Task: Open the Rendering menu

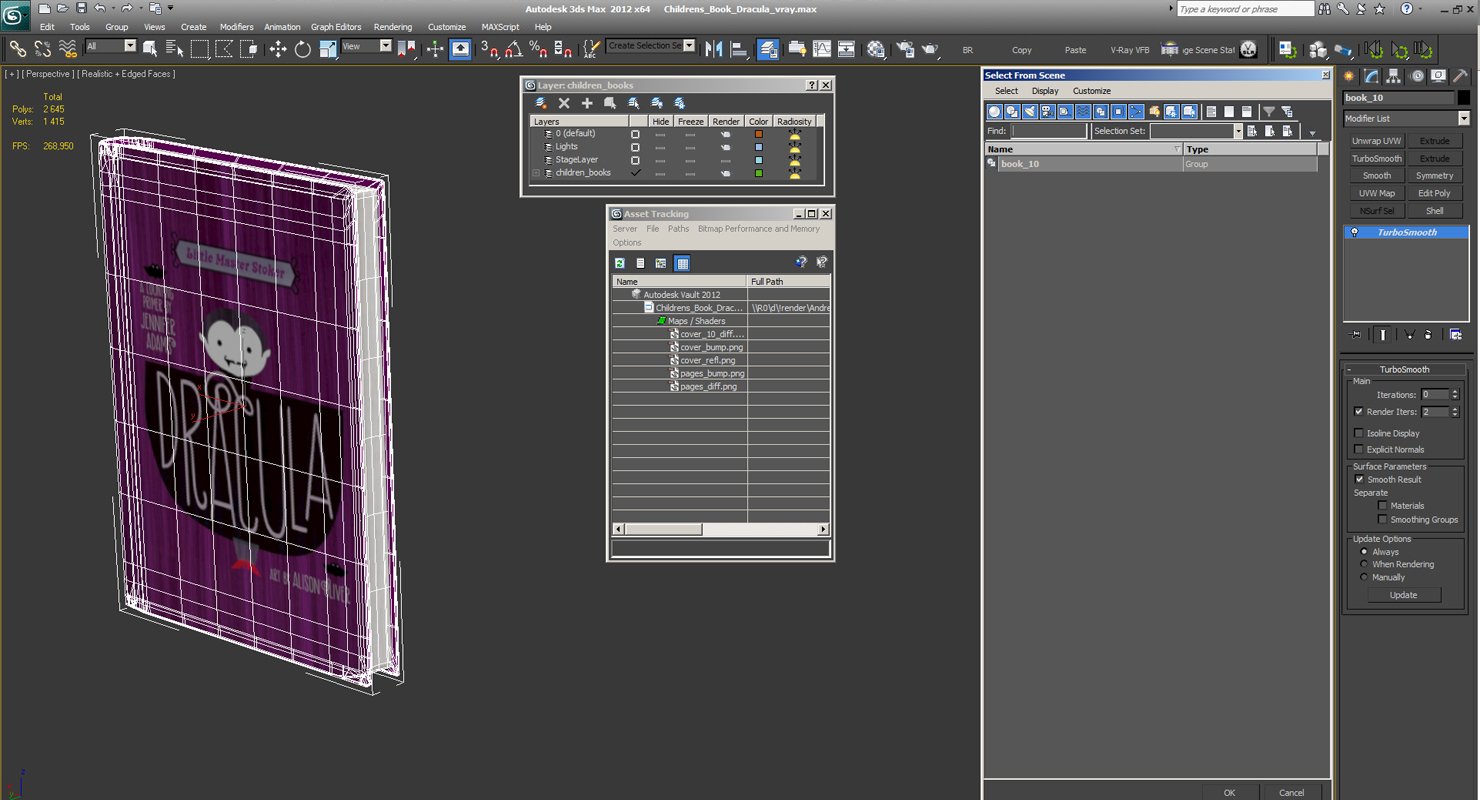Action: point(393,27)
